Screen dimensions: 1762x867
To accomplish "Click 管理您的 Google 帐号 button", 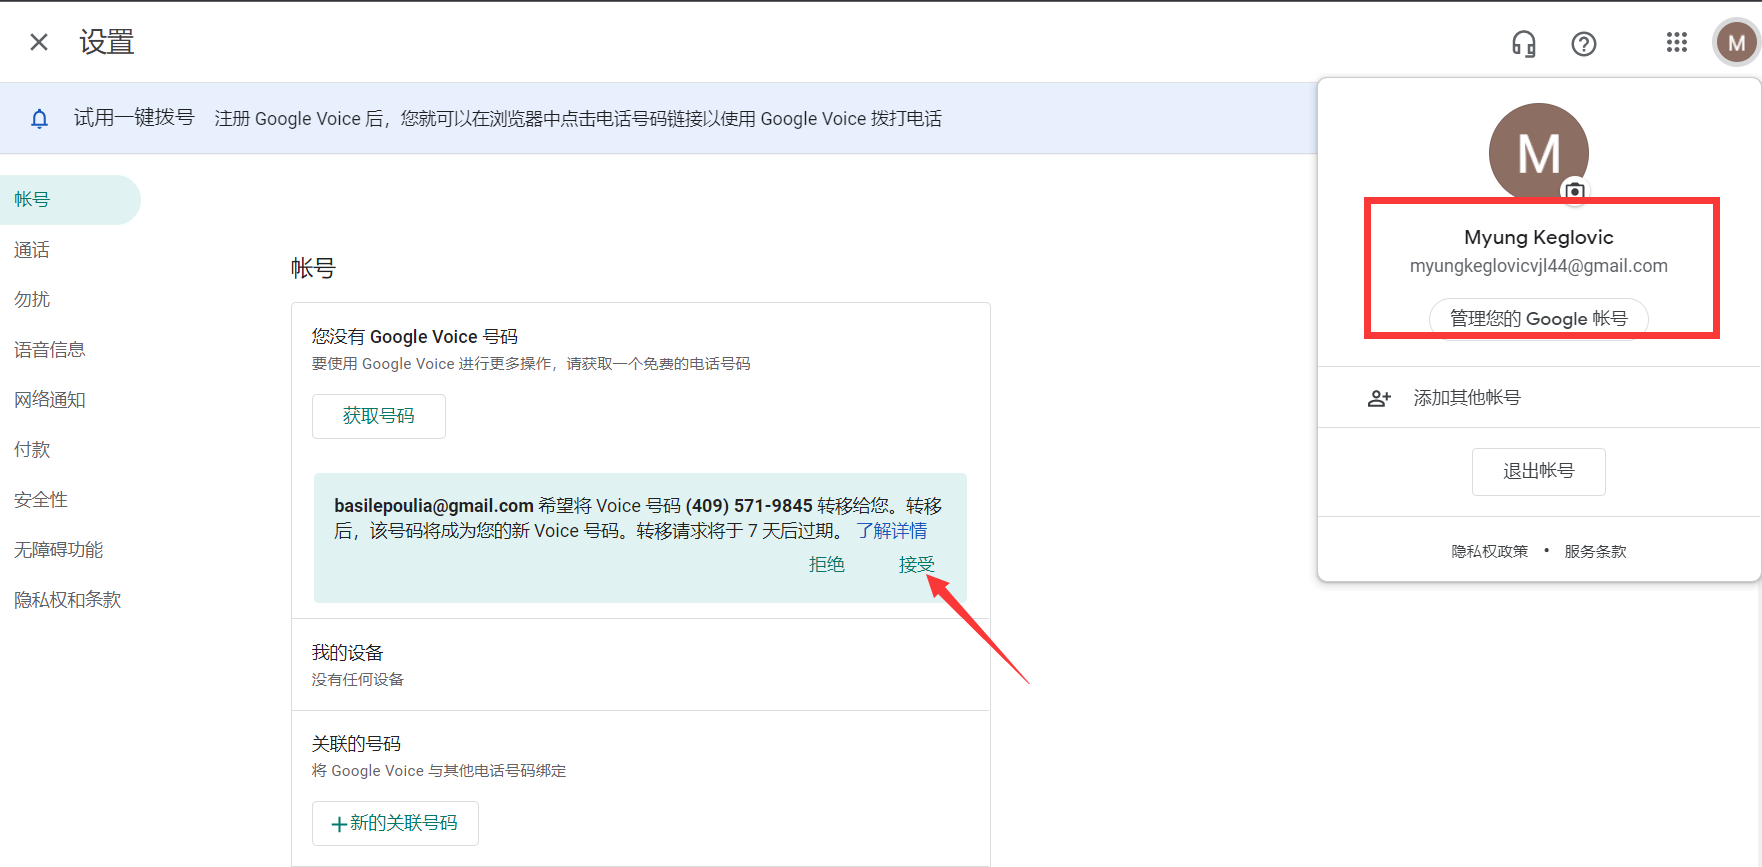I will click(1539, 319).
